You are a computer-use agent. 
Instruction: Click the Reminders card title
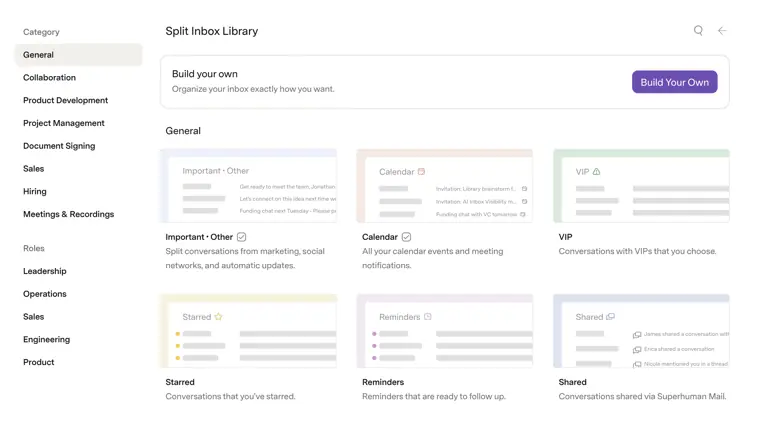[383, 382]
